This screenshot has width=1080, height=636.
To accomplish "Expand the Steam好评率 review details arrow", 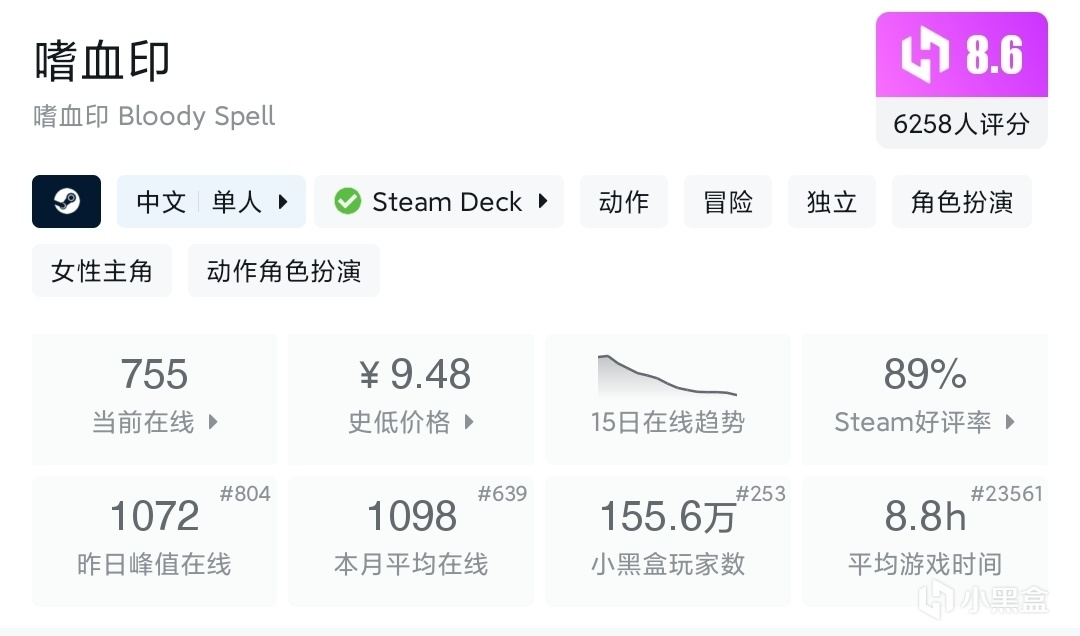I will pos(1010,422).
